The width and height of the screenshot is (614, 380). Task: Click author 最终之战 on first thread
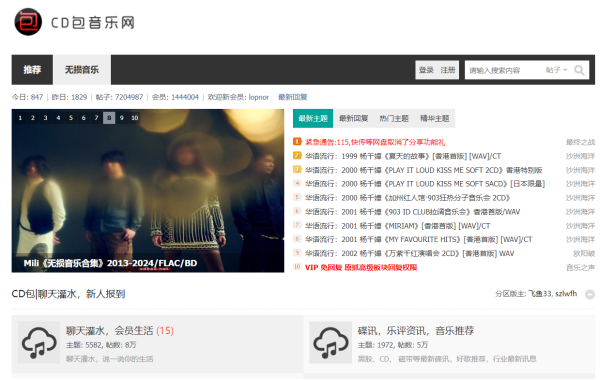(x=580, y=142)
